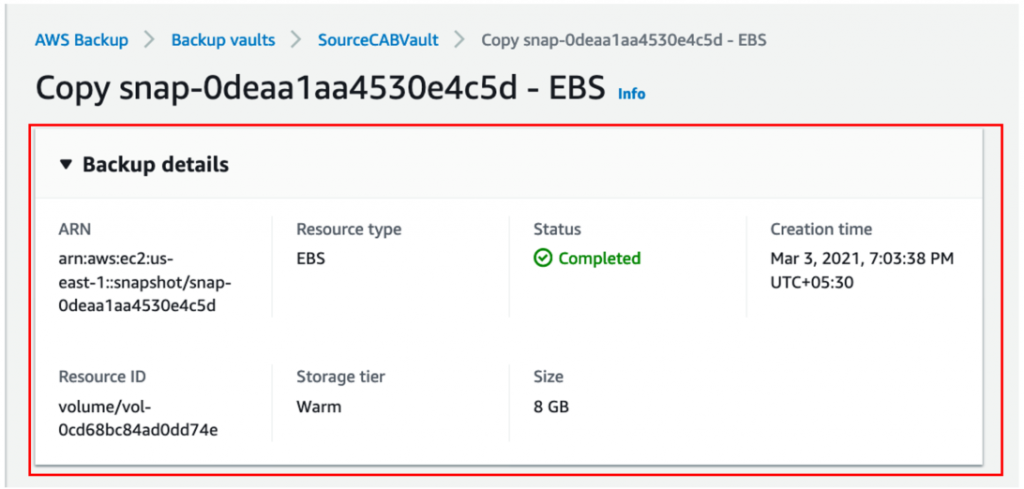Click the page title Copy snap-0deaa1aa4530e4c5d
1024x489 pixels.
pos(321,89)
